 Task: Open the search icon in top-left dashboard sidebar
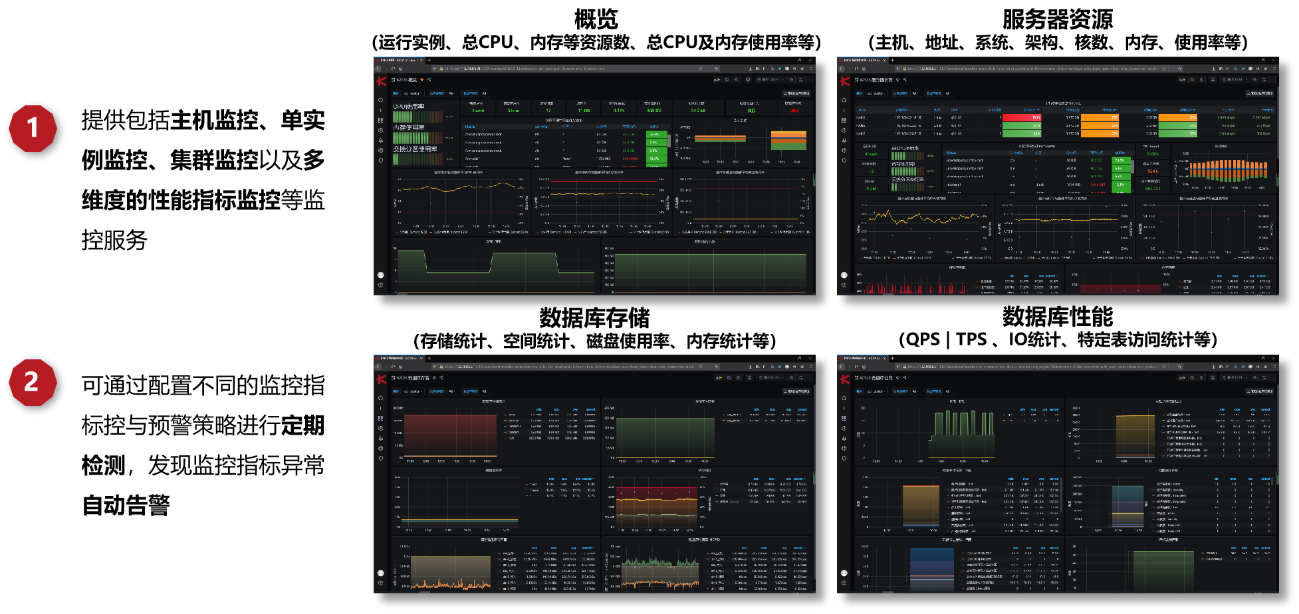click(381, 100)
